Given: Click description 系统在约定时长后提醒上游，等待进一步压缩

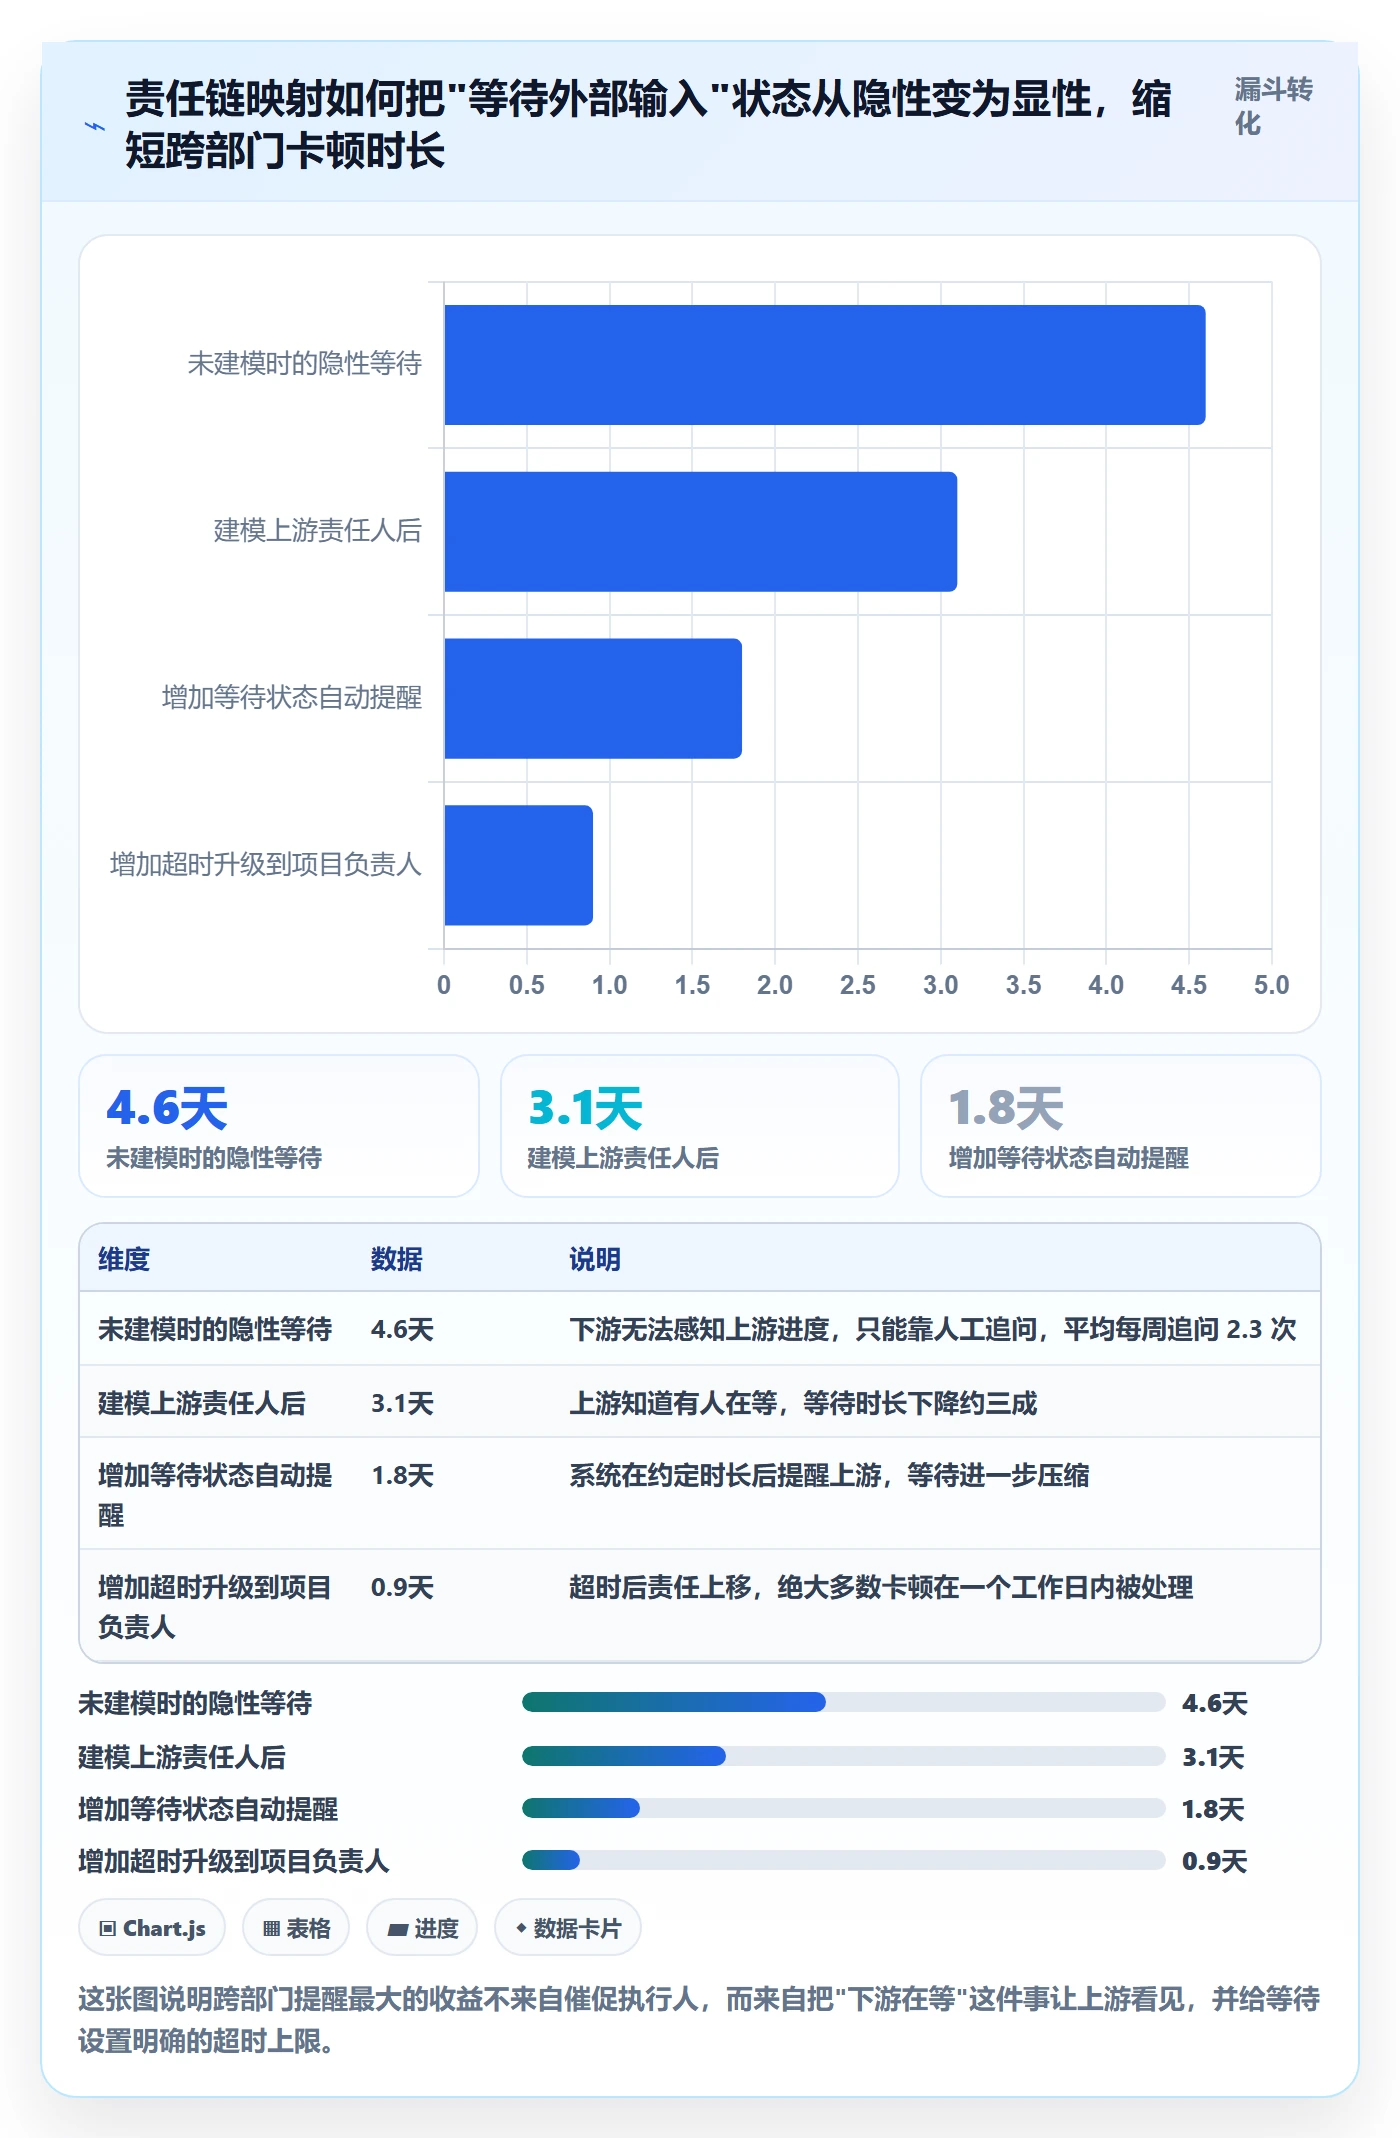Looking at the screenshot, I should [829, 1475].
